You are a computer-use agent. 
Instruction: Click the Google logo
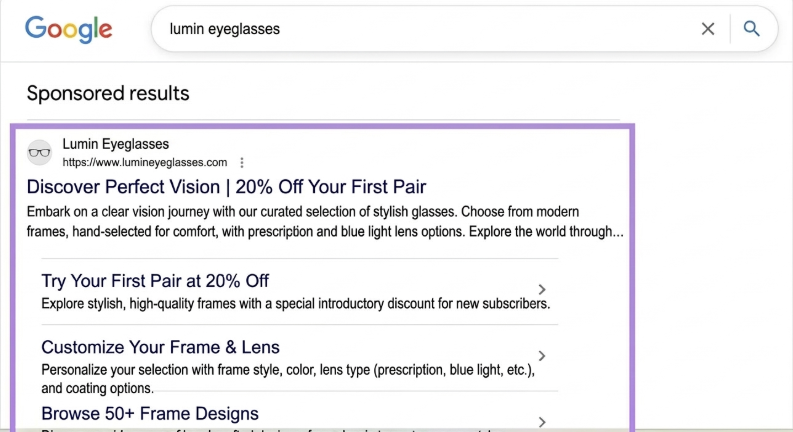tap(68, 29)
